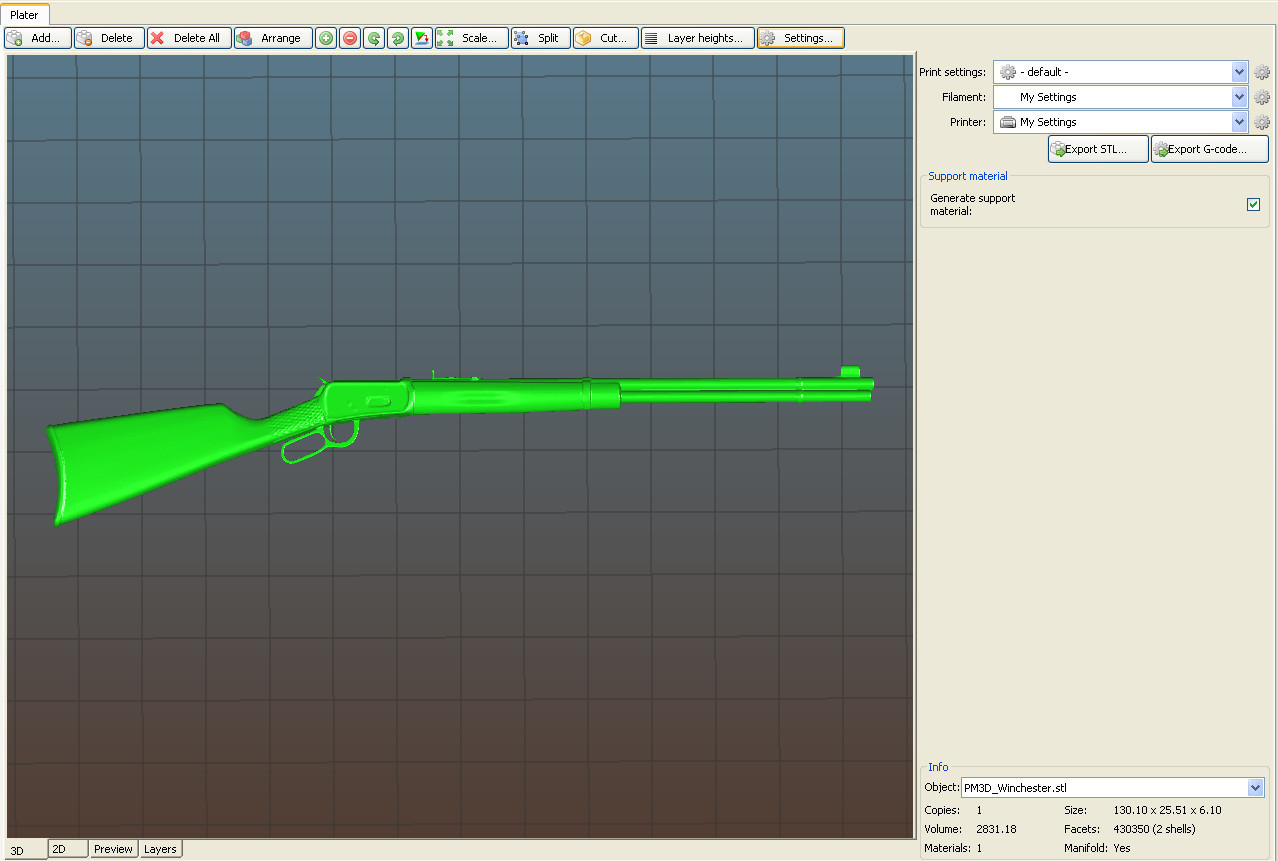Image resolution: width=1278 pixels, height=861 pixels.
Task: Split the object into parts
Action: [541, 38]
